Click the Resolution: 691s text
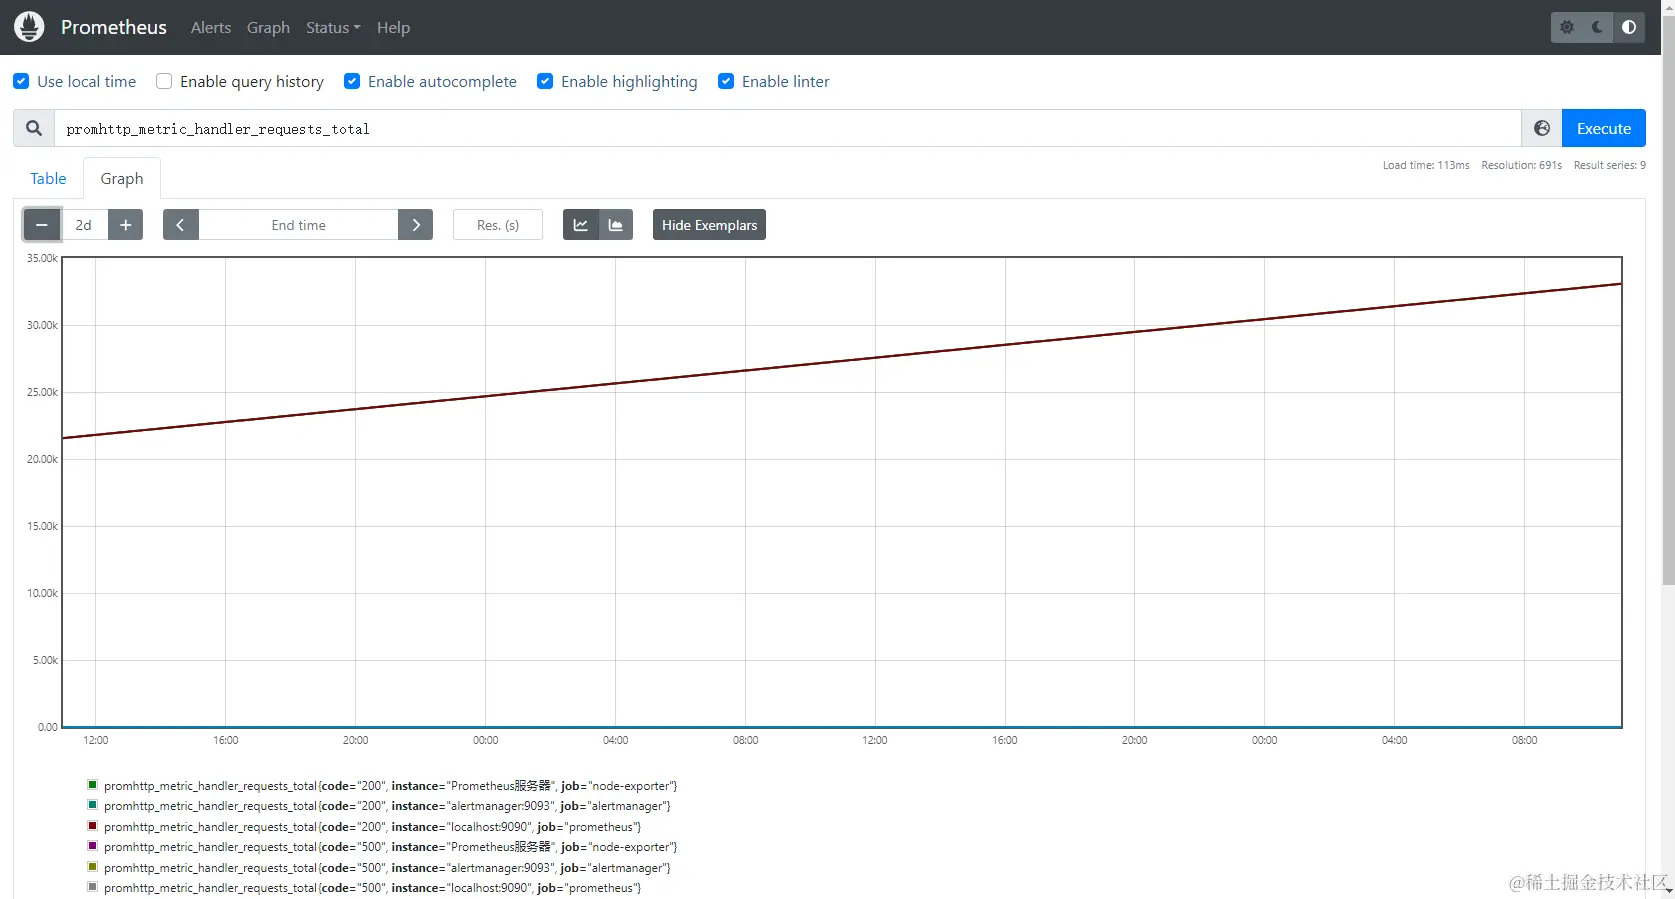This screenshot has width=1675, height=899. 1521,165
